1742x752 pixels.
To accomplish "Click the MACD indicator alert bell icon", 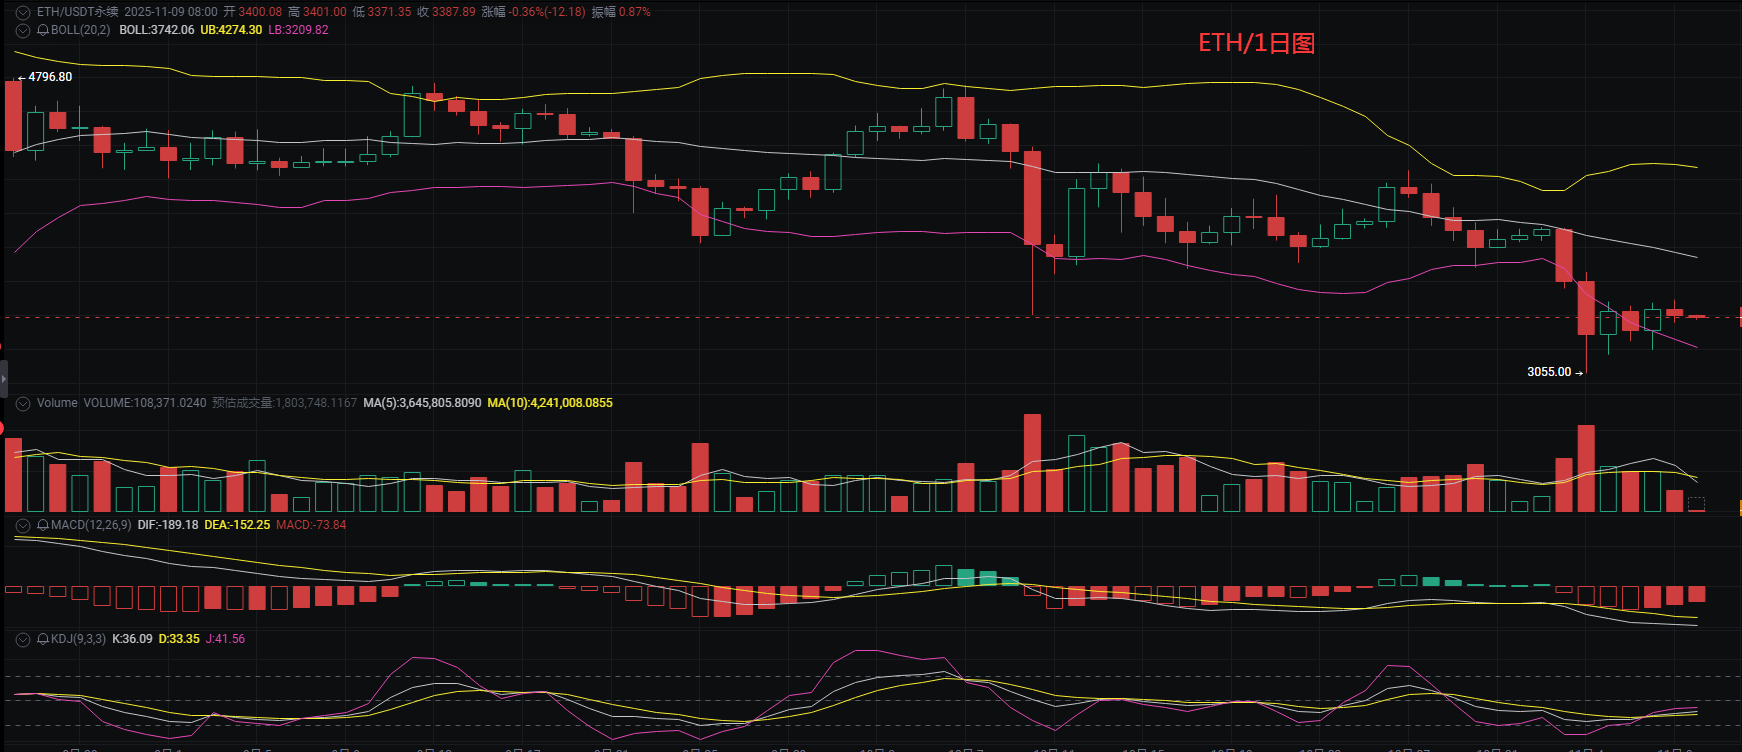I will coord(43,525).
